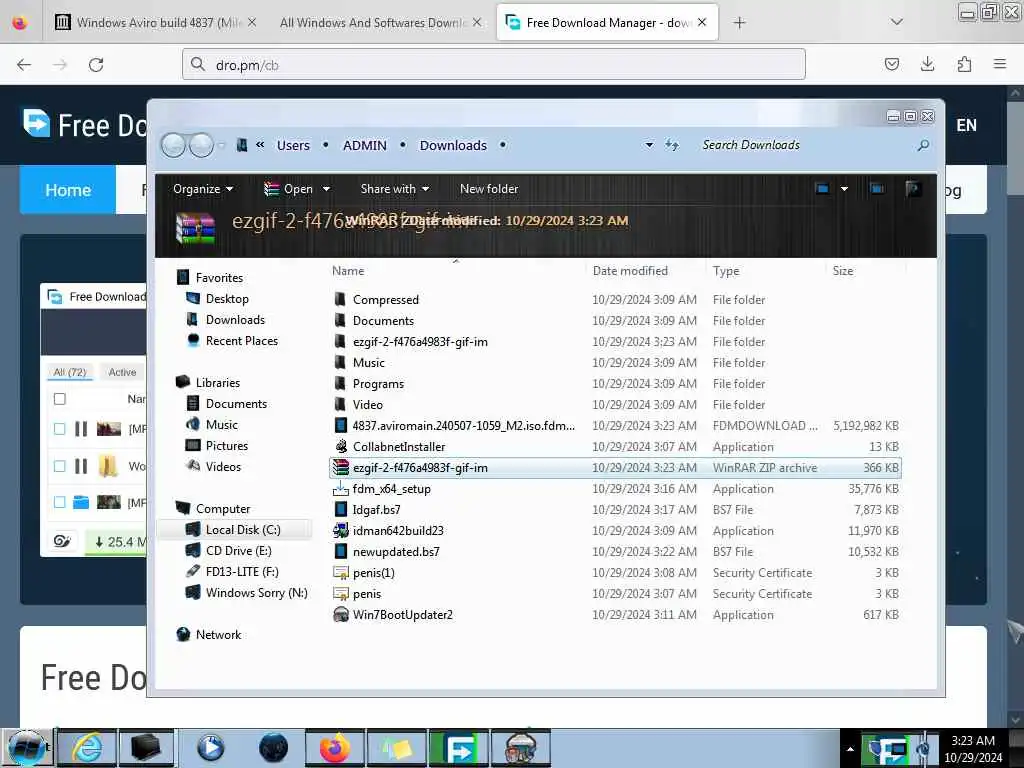The width and height of the screenshot is (1024, 768).
Task: Open the All (72) filter tab
Action: pos(70,372)
